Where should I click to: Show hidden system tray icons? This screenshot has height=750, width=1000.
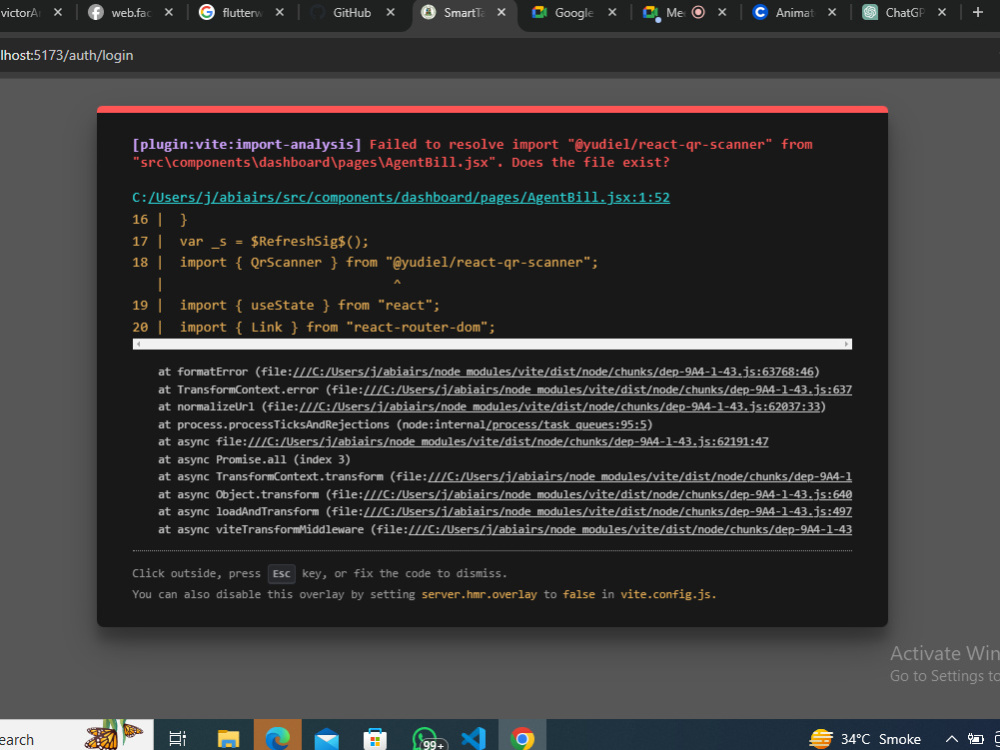point(952,739)
